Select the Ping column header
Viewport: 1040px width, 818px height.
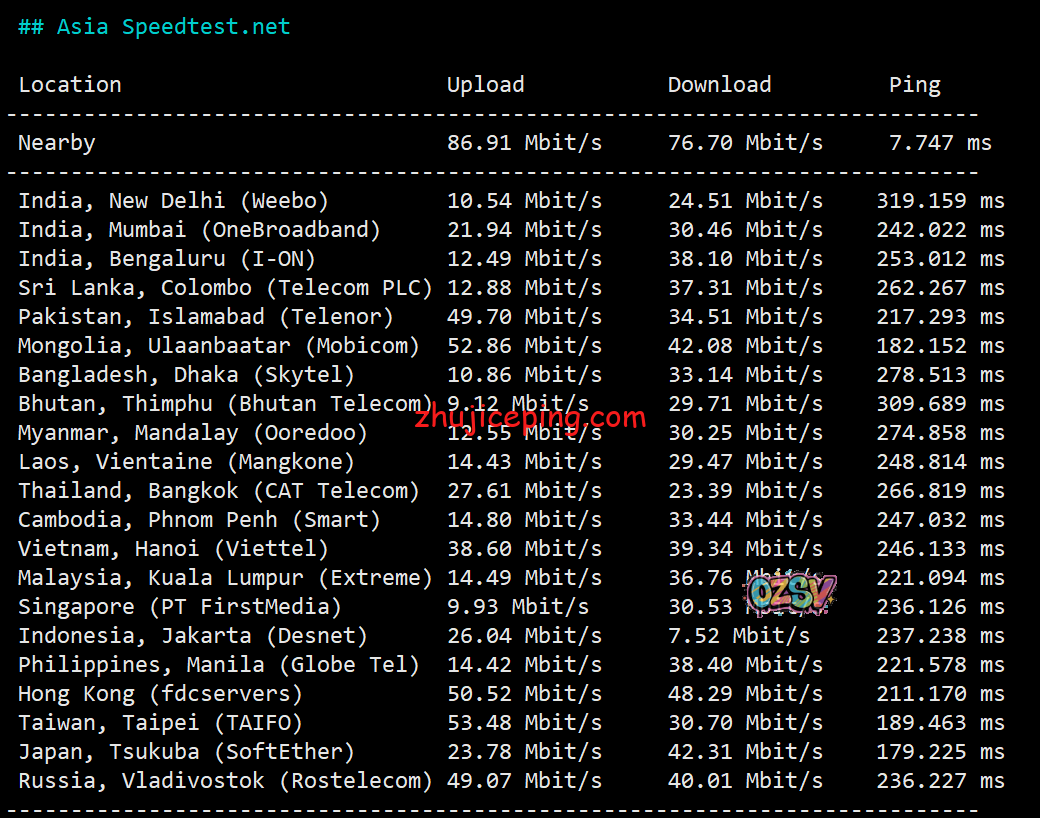(914, 85)
